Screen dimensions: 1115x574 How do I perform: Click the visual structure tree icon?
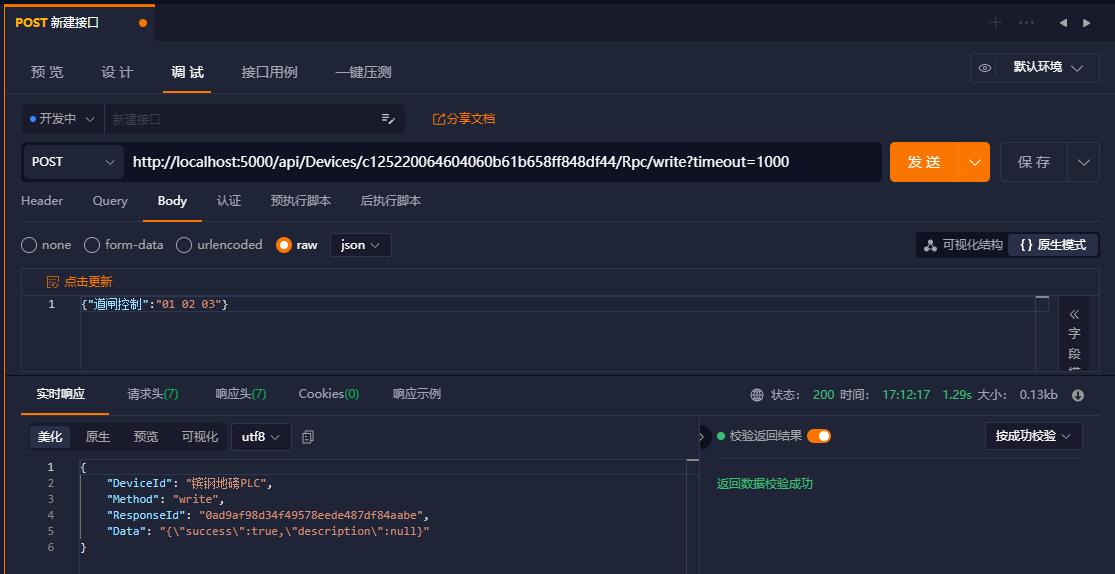pyautogui.click(x=929, y=245)
